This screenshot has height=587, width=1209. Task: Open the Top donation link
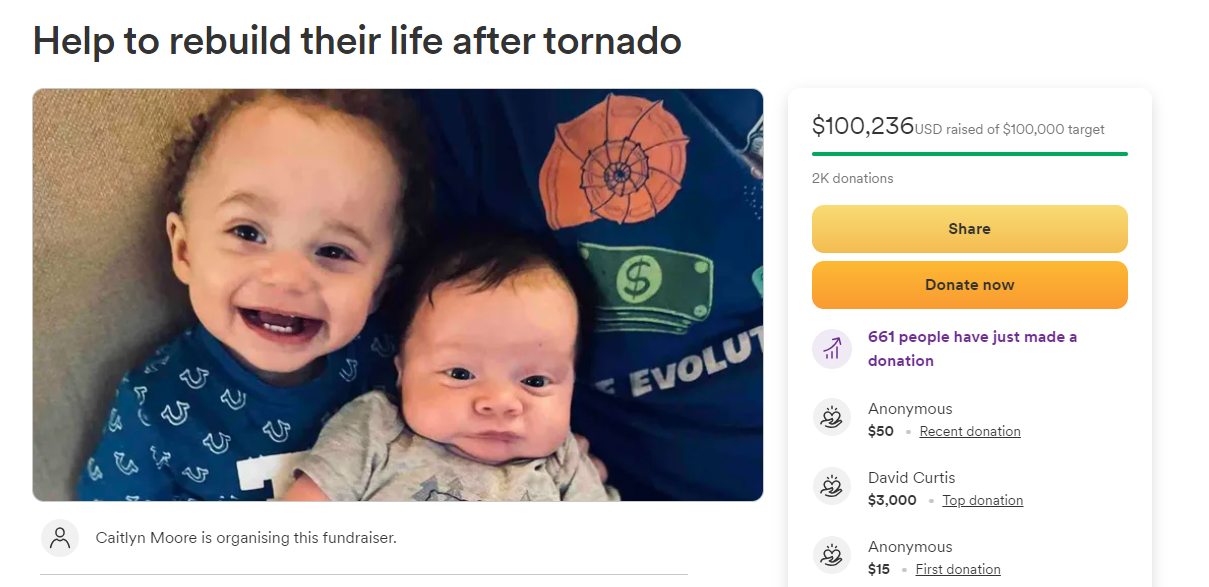(982, 501)
